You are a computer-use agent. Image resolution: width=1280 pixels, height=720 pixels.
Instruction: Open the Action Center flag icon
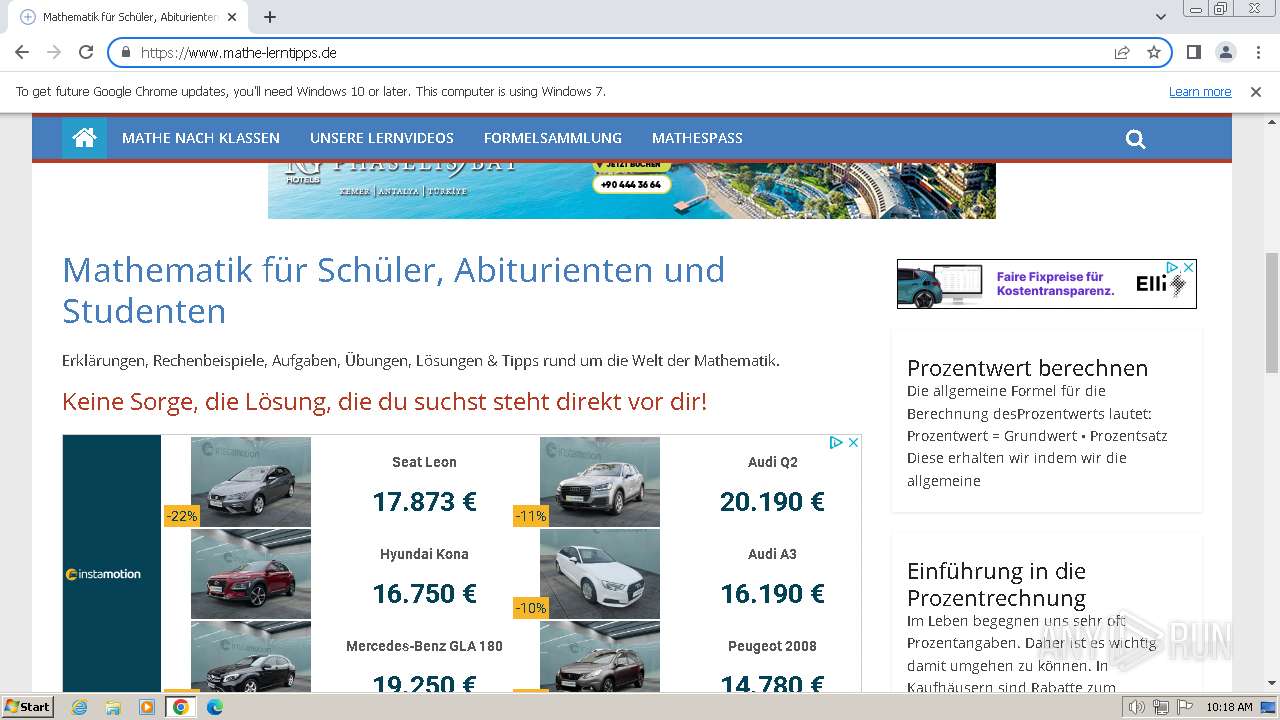click(1183, 707)
